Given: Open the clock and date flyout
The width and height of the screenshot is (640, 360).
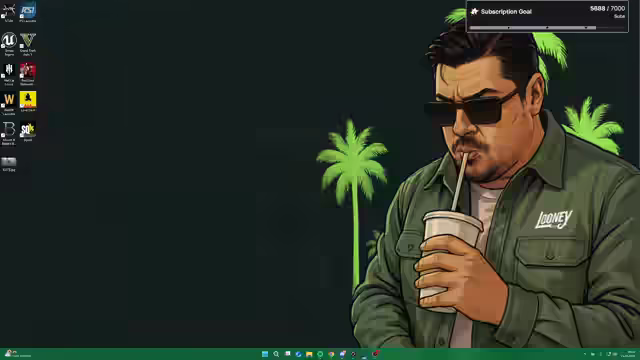Looking at the screenshot, I should coord(629,354).
